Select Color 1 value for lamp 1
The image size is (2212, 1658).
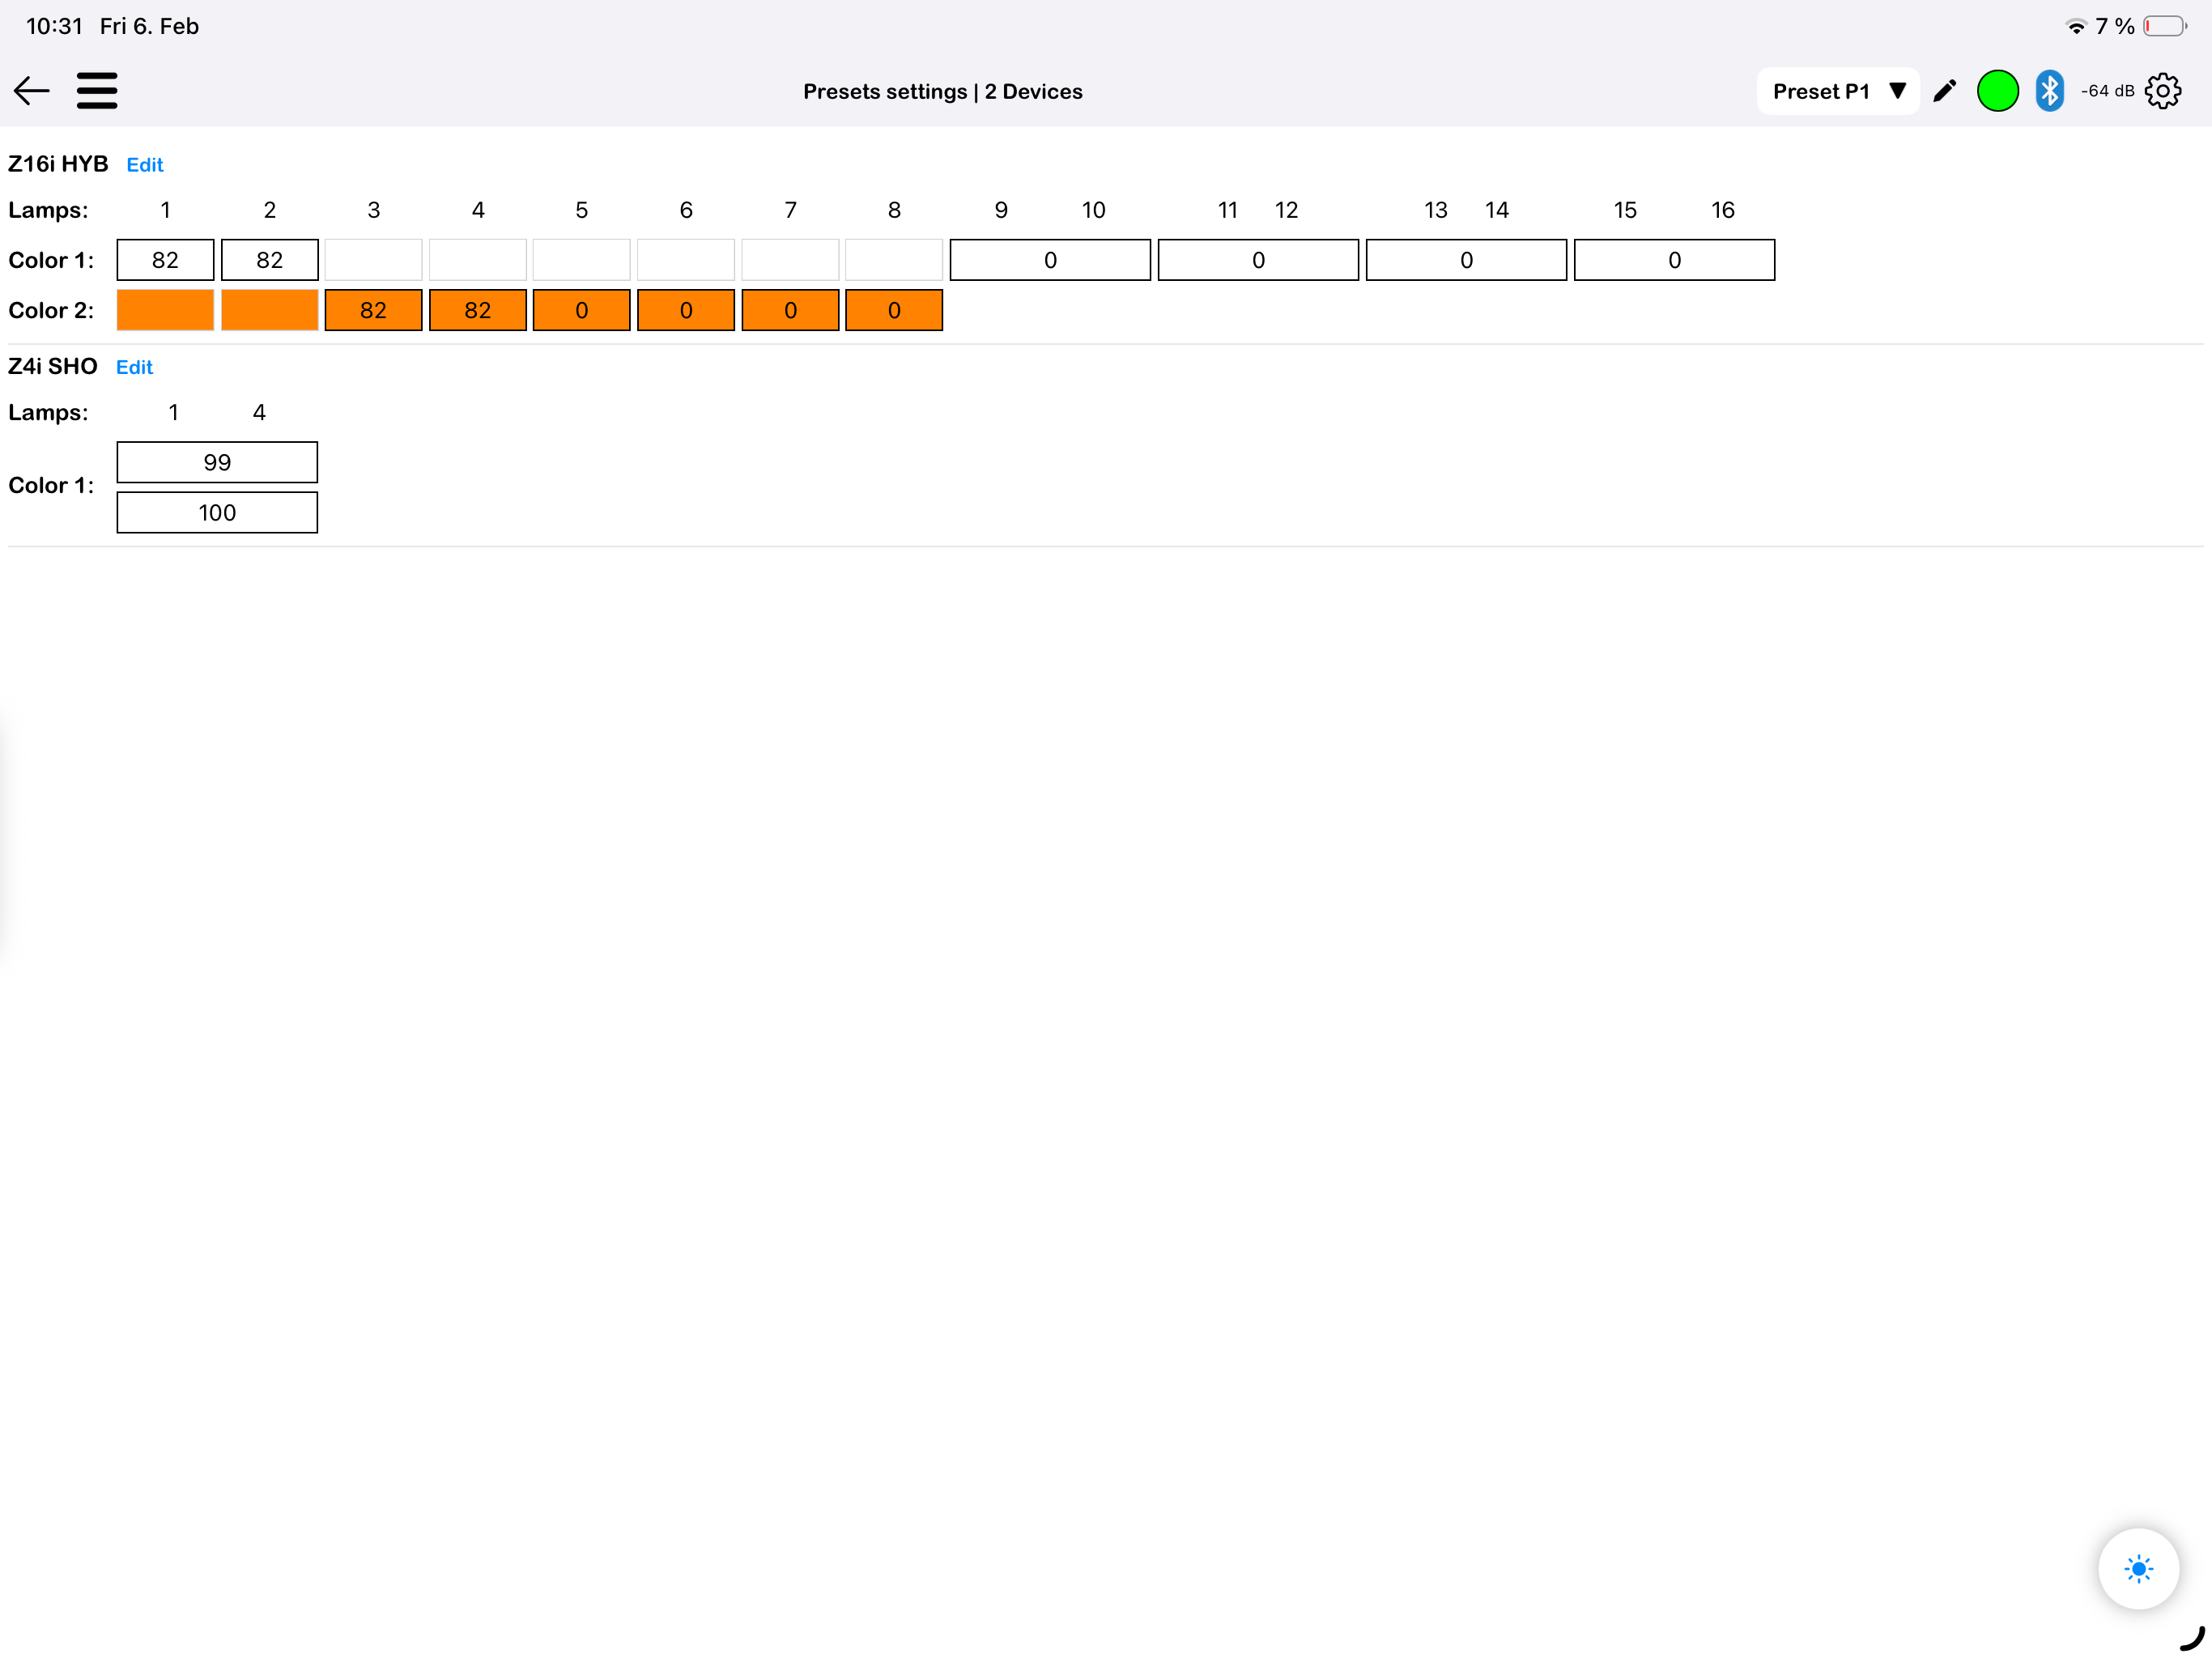[165, 260]
